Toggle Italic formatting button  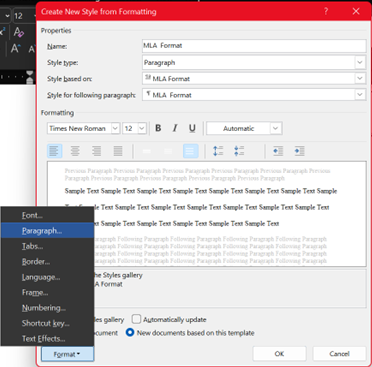pyautogui.click(x=175, y=128)
